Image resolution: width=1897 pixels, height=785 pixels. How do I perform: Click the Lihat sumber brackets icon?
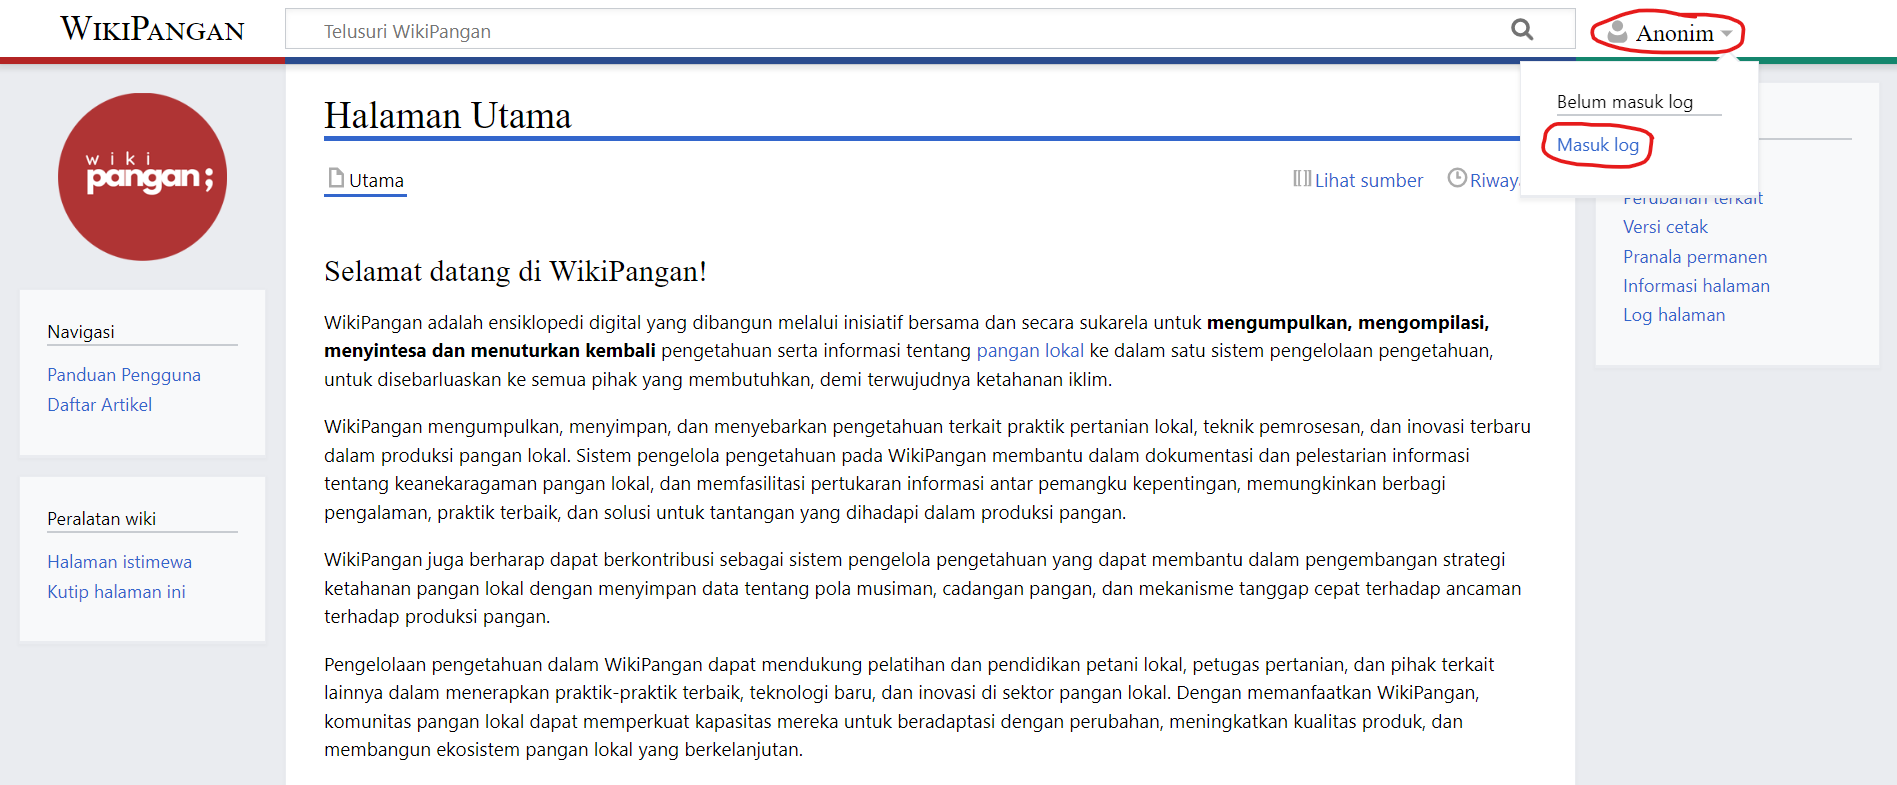1301,179
